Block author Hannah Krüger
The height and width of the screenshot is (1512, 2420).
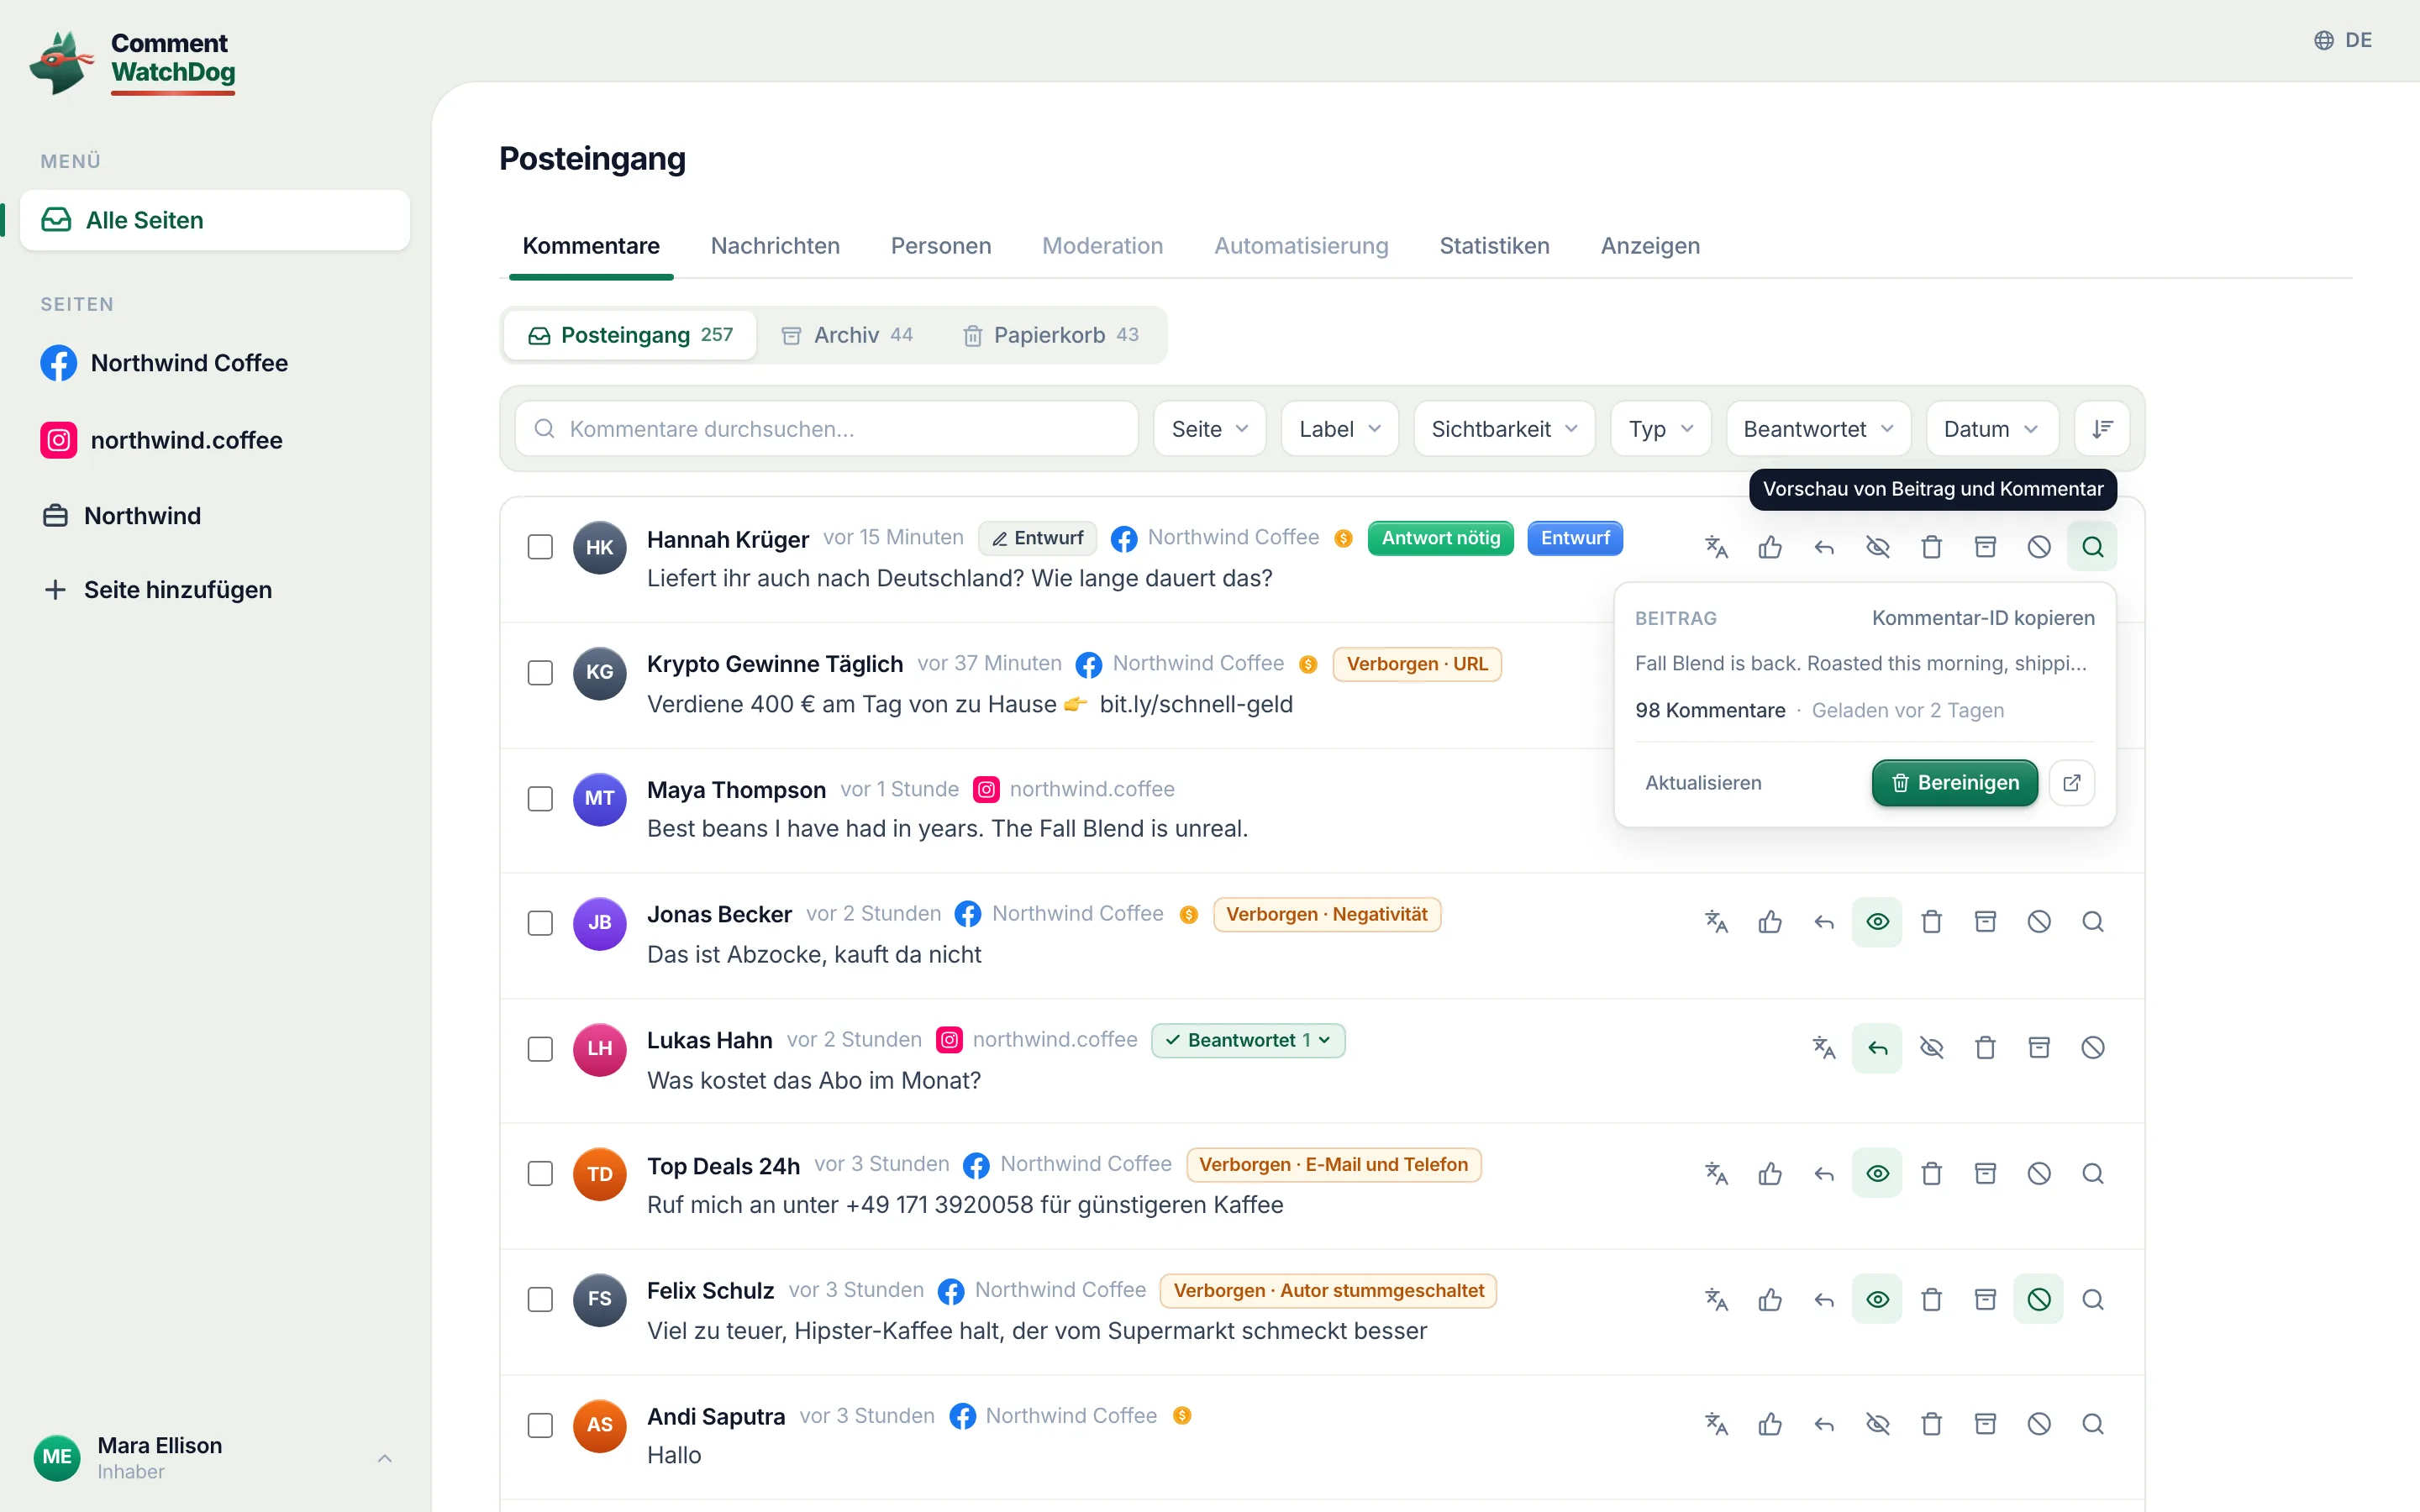(2039, 547)
